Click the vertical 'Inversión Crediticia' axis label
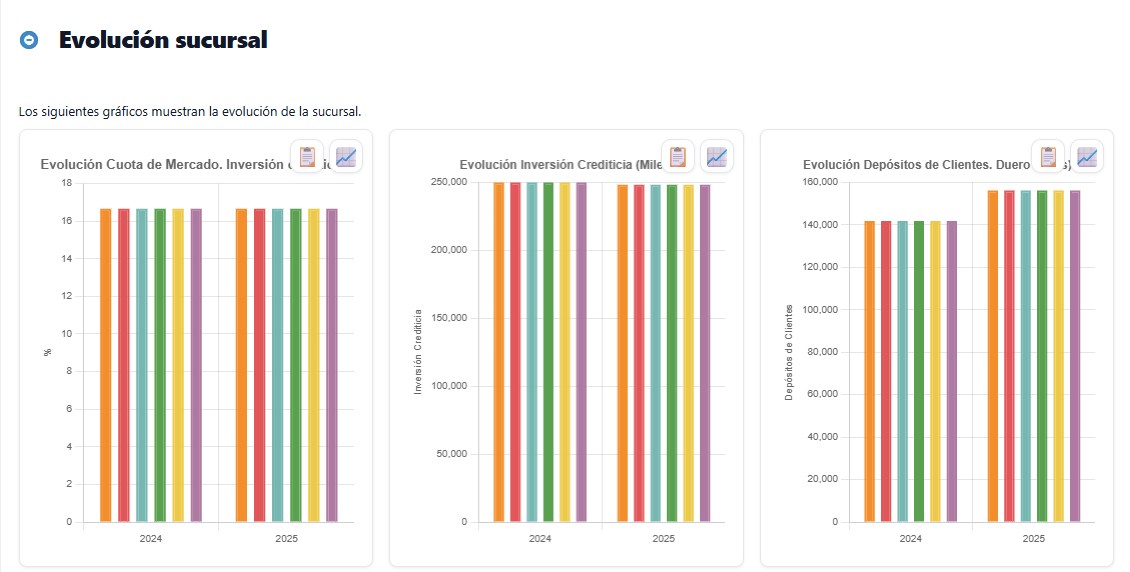 click(418, 352)
